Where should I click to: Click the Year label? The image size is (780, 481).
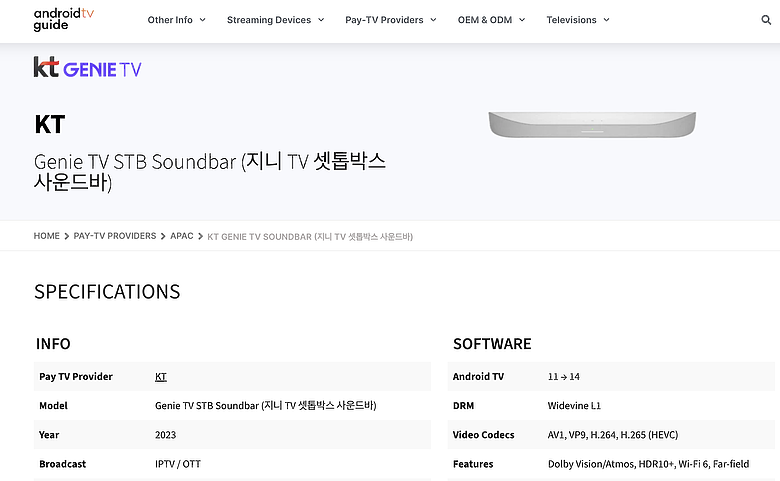click(x=49, y=435)
